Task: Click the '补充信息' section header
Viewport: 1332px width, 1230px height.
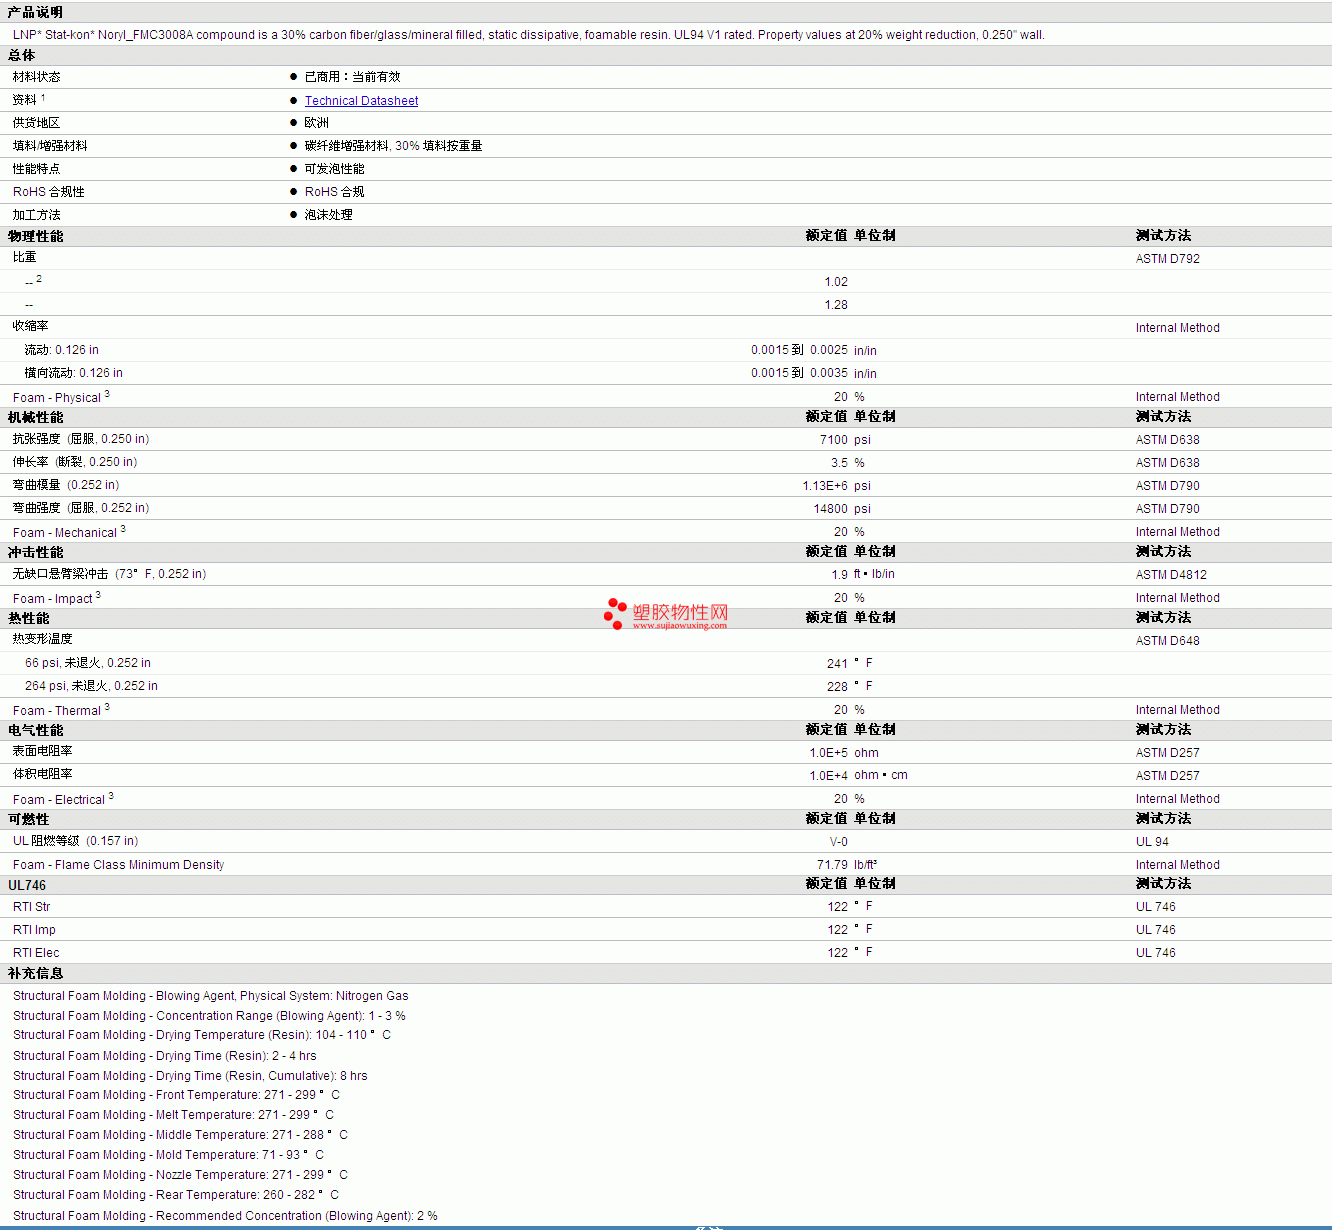Action: click(x=36, y=973)
